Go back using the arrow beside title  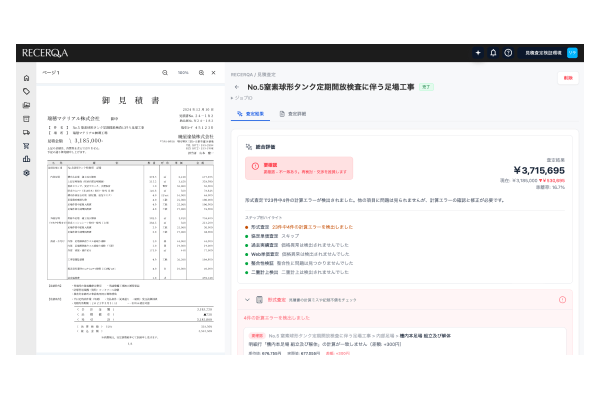click(x=235, y=87)
